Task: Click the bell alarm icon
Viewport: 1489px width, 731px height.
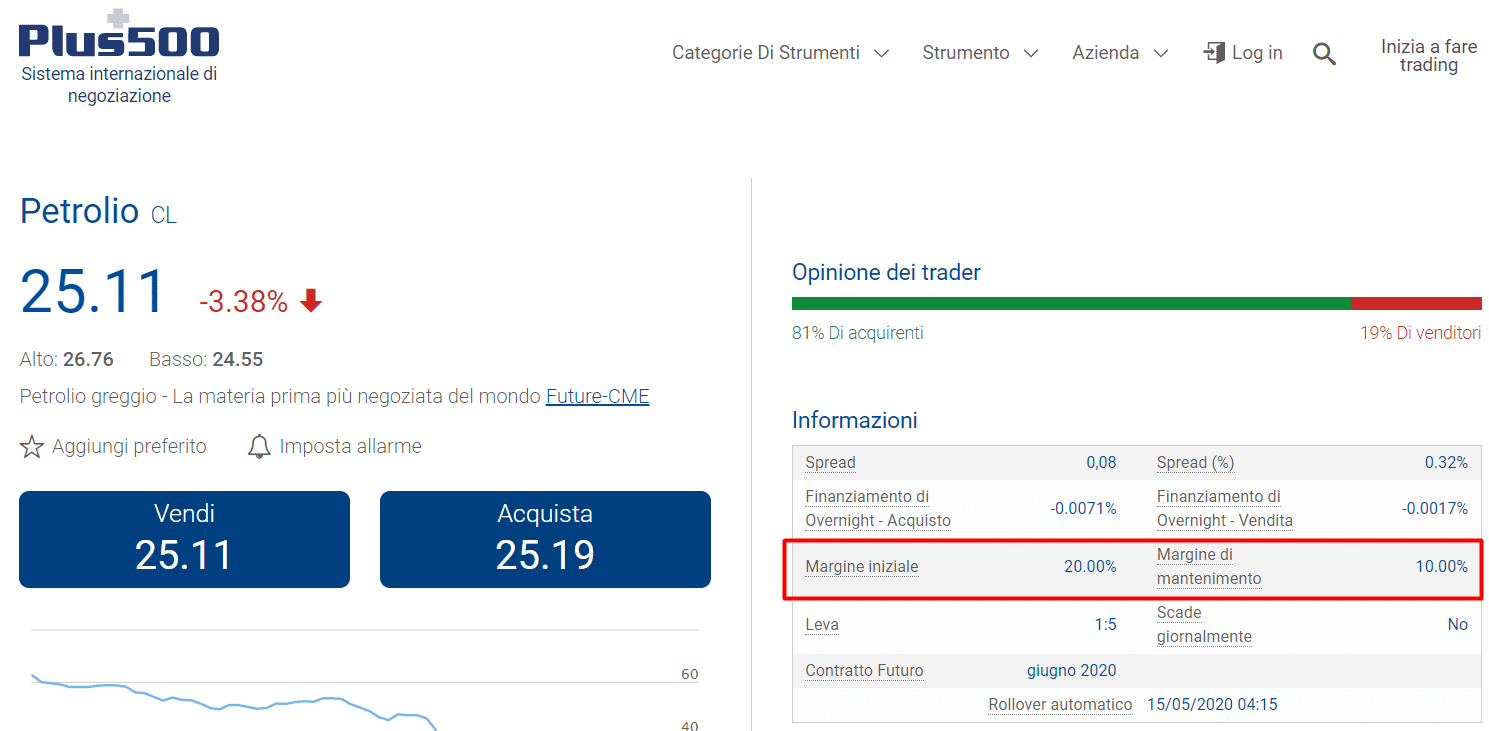Action: point(259,447)
